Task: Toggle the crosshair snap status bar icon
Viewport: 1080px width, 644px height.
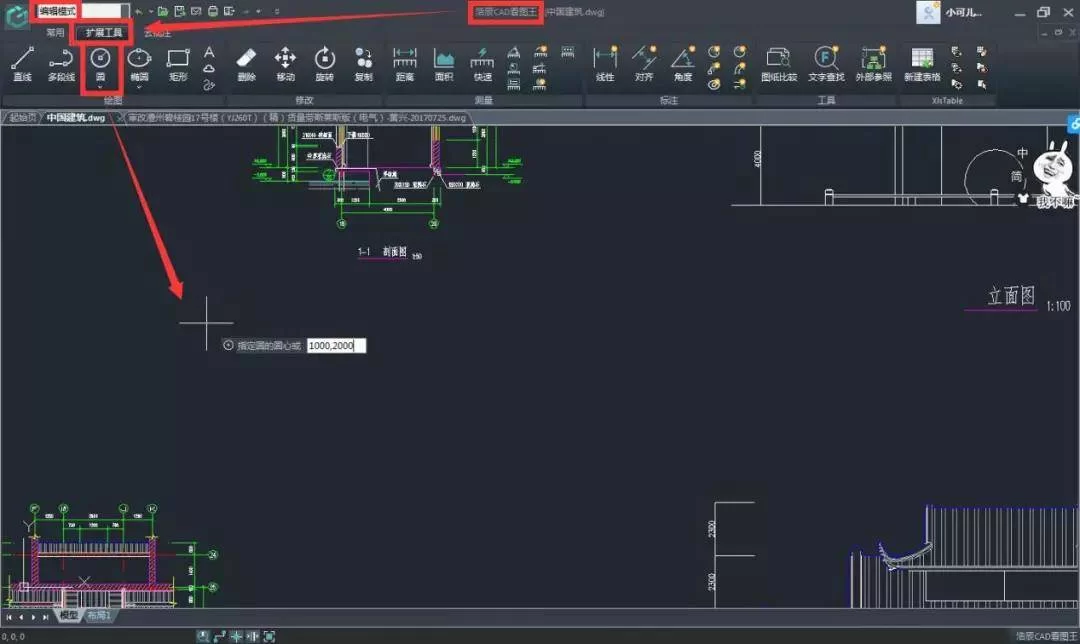Action: [236, 636]
